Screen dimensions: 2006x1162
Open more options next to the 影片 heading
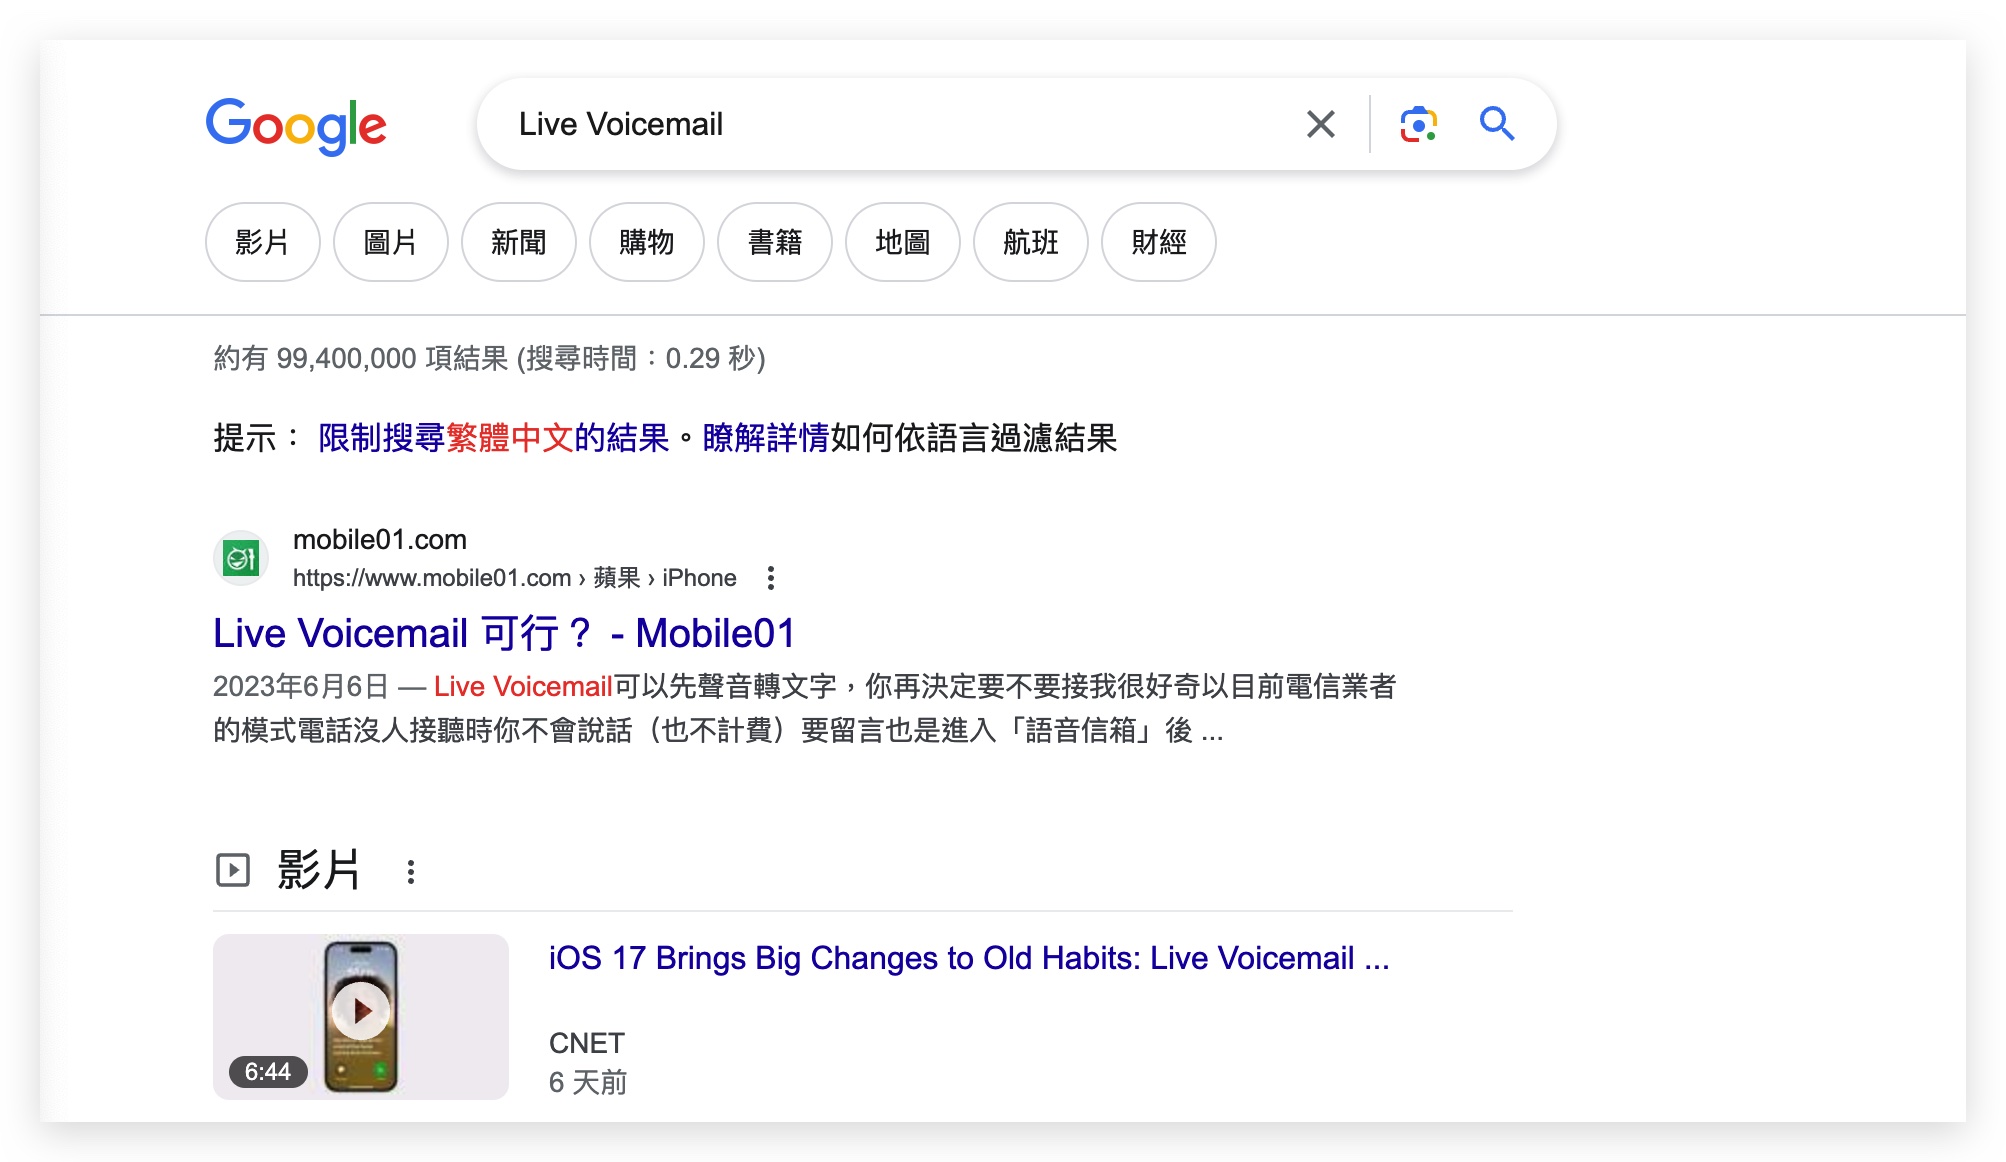point(410,872)
